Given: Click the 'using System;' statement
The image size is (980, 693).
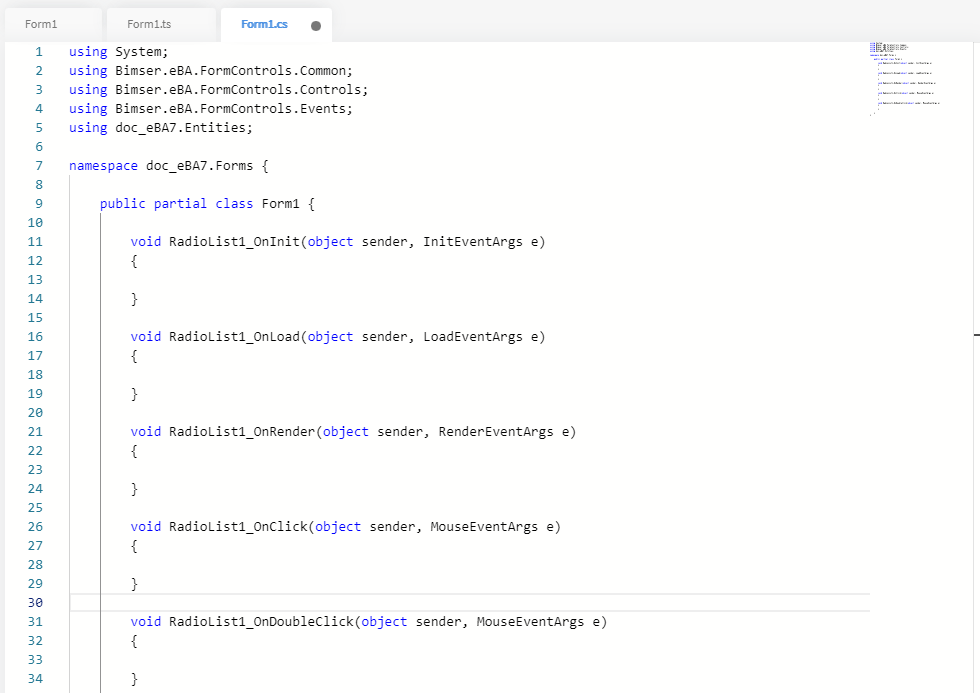Looking at the screenshot, I should (119, 52).
